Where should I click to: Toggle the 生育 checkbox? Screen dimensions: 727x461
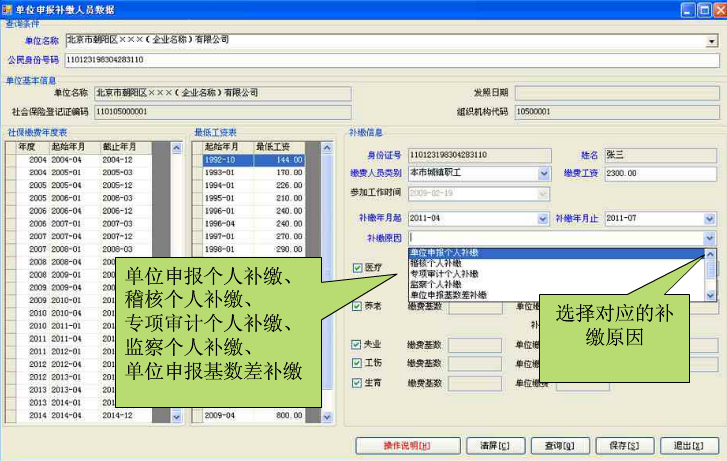point(356,383)
